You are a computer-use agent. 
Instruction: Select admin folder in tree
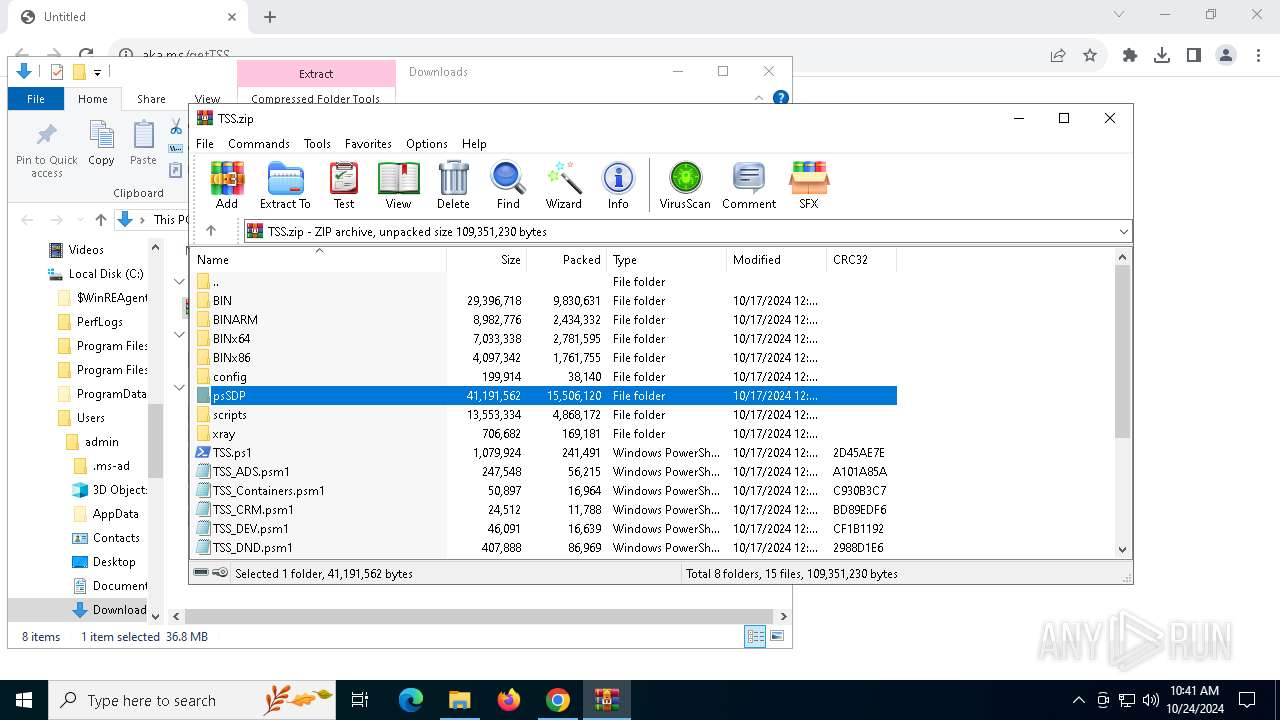101,441
